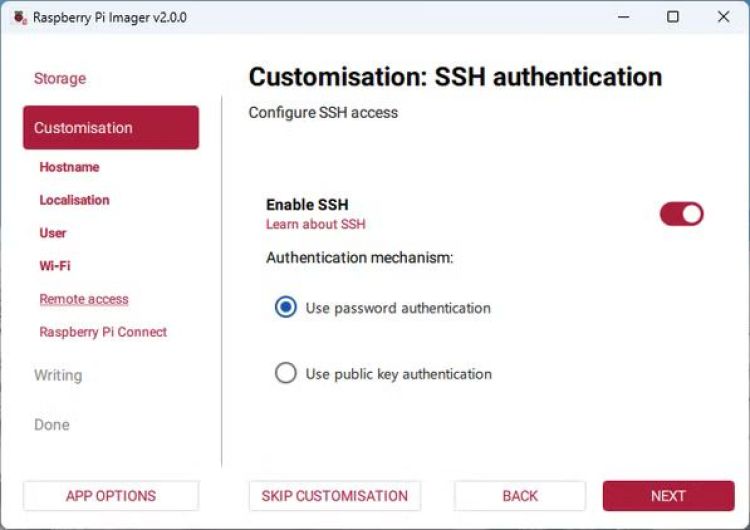Open Localisation settings step
750x530 pixels.
(74, 200)
